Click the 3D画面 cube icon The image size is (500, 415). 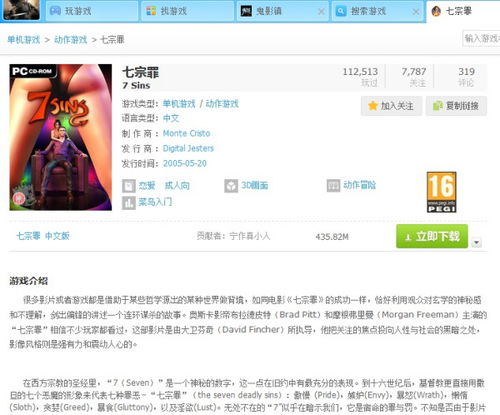click(231, 186)
